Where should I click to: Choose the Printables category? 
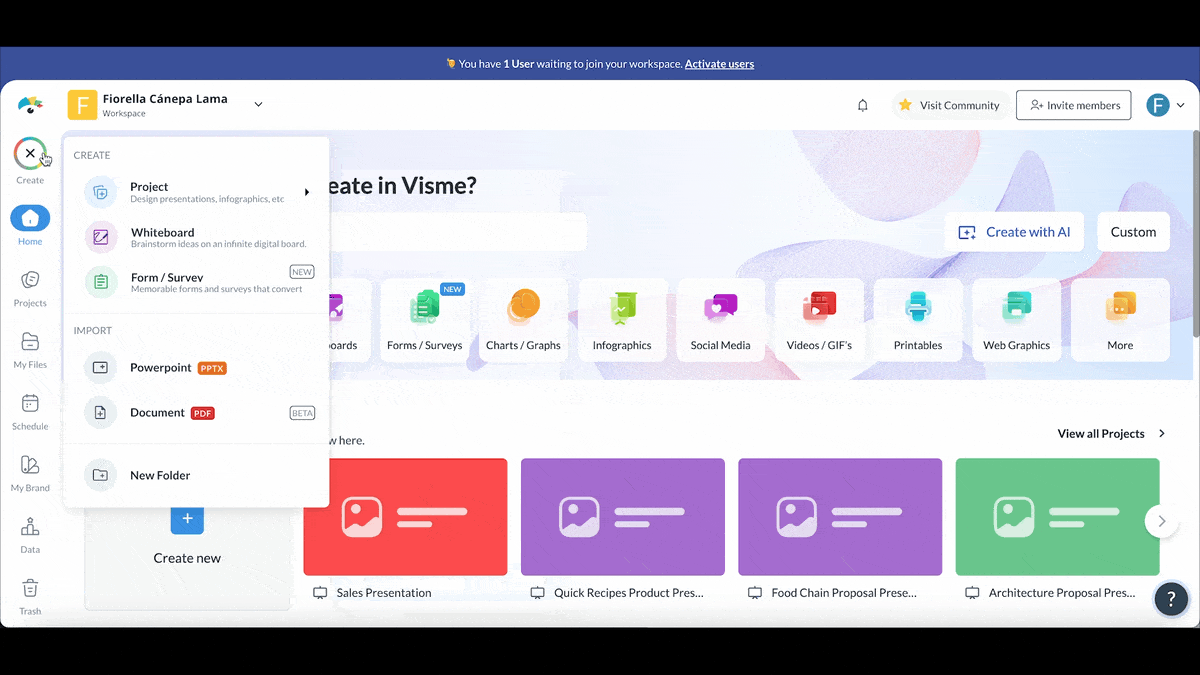pos(918,320)
